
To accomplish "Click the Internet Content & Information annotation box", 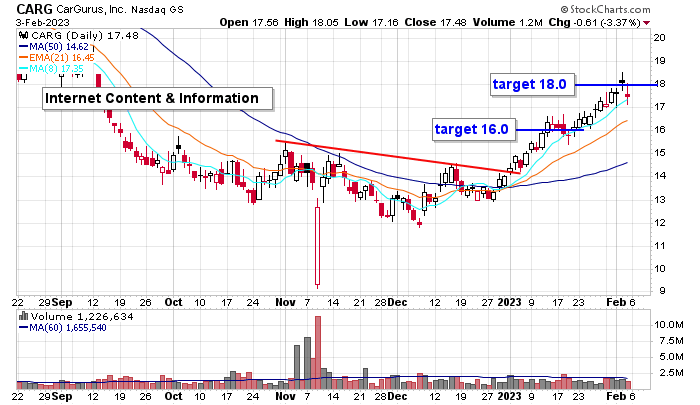I will (158, 99).
